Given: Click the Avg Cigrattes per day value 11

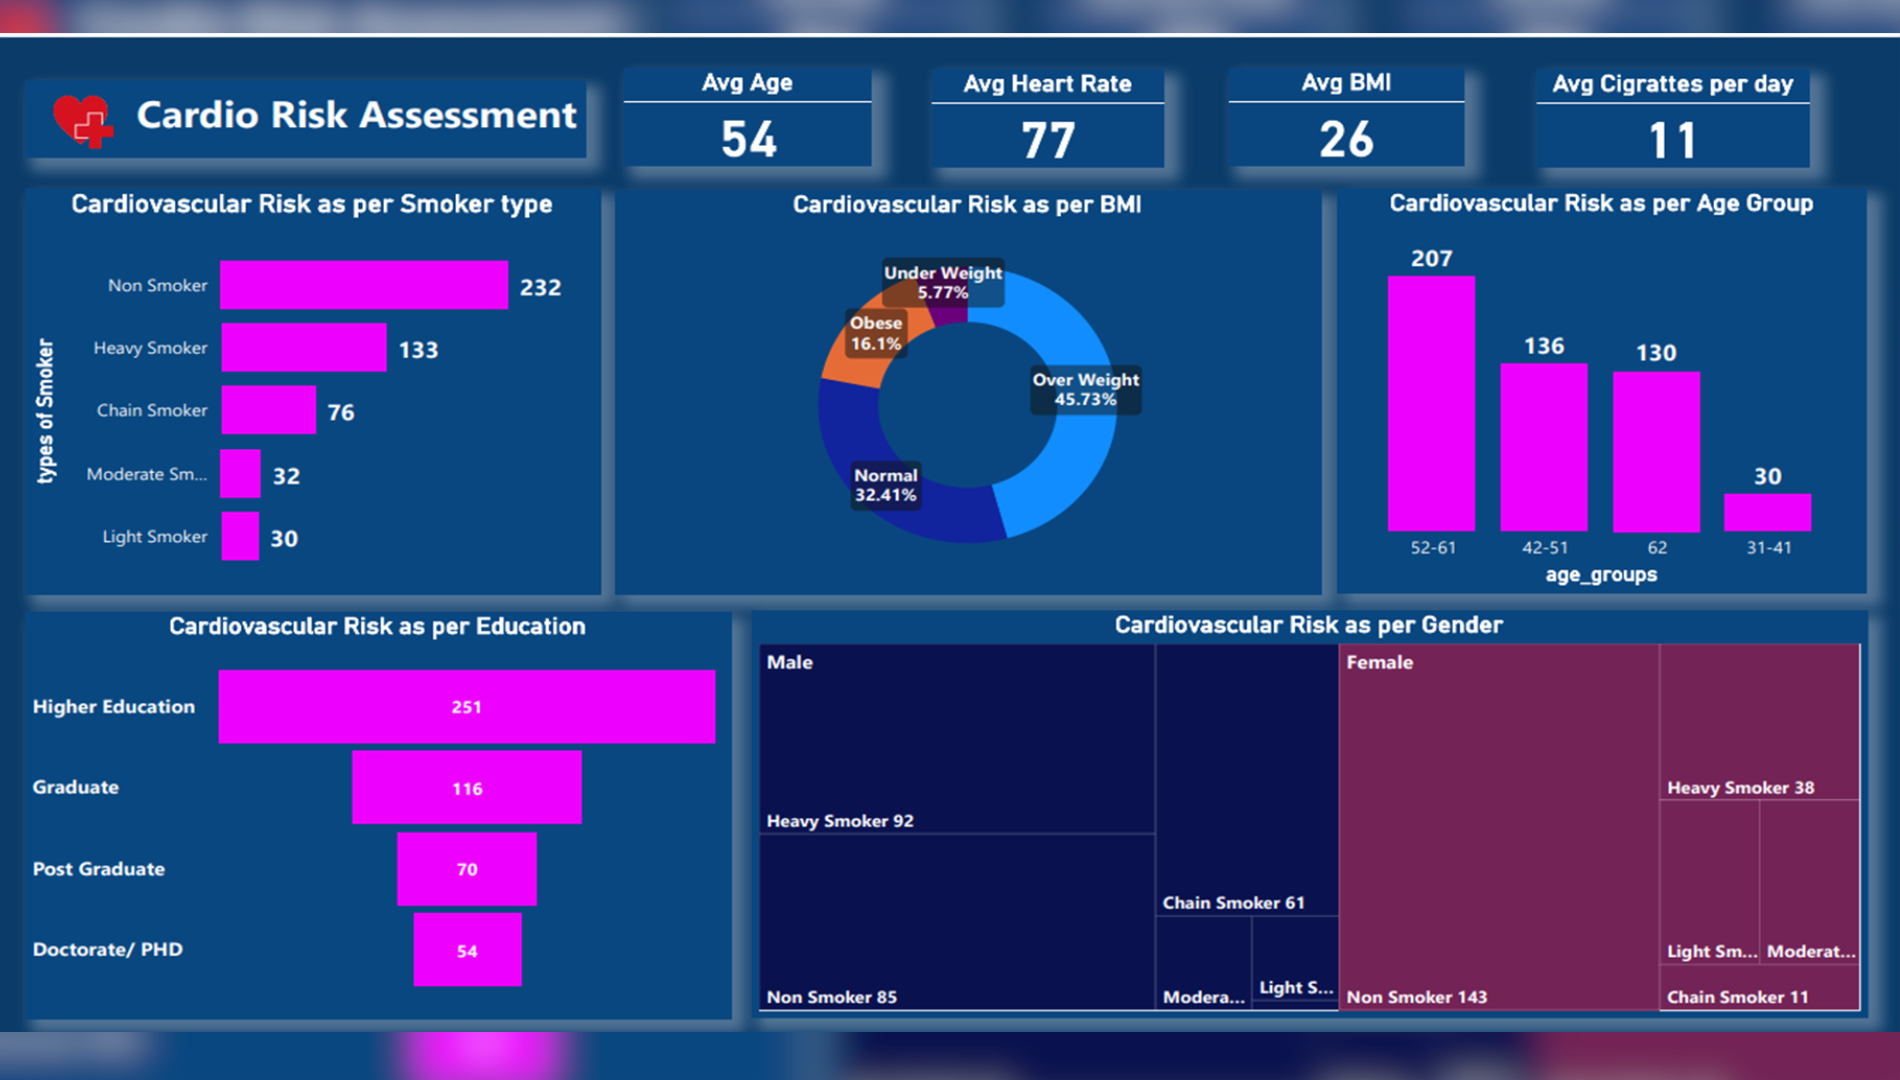Looking at the screenshot, I should pyautogui.click(x=1672, y=140).
